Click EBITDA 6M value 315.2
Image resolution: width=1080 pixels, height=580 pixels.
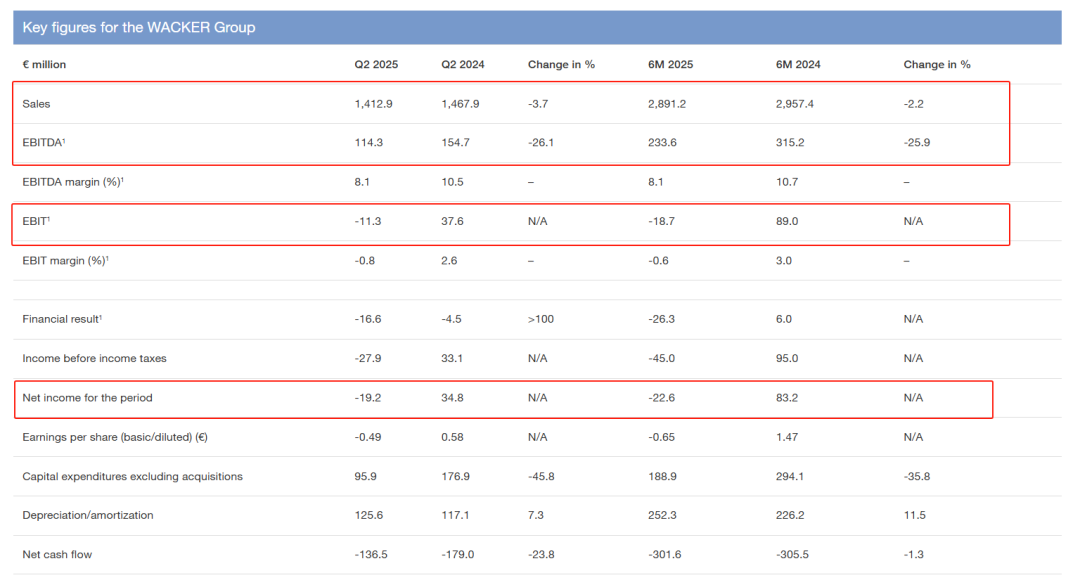tap(790, 143)
